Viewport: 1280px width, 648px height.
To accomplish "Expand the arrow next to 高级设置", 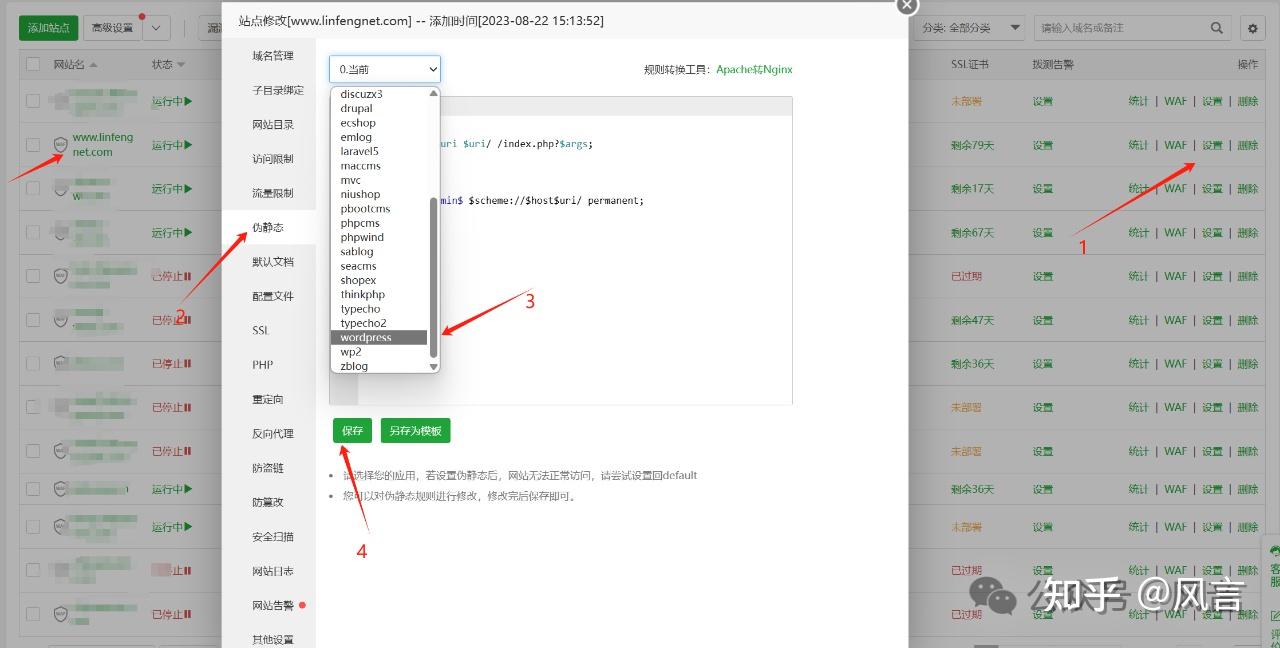I will 158,28.
